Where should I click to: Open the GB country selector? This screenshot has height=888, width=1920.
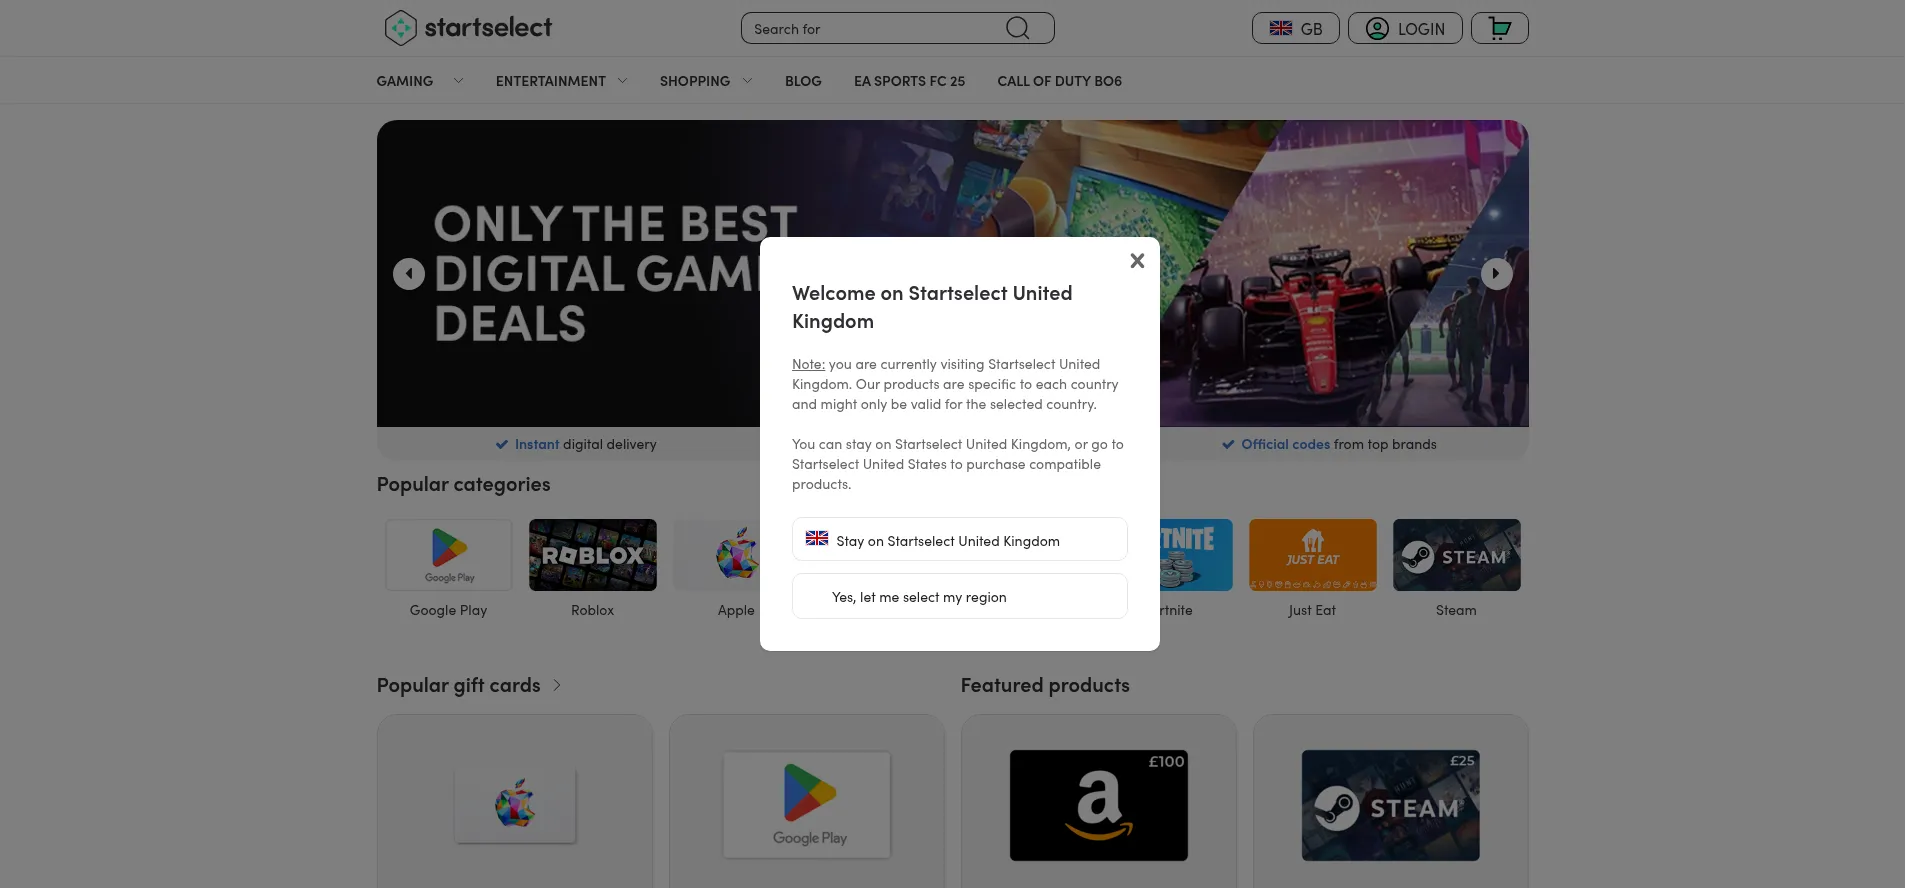(1295, 28)
